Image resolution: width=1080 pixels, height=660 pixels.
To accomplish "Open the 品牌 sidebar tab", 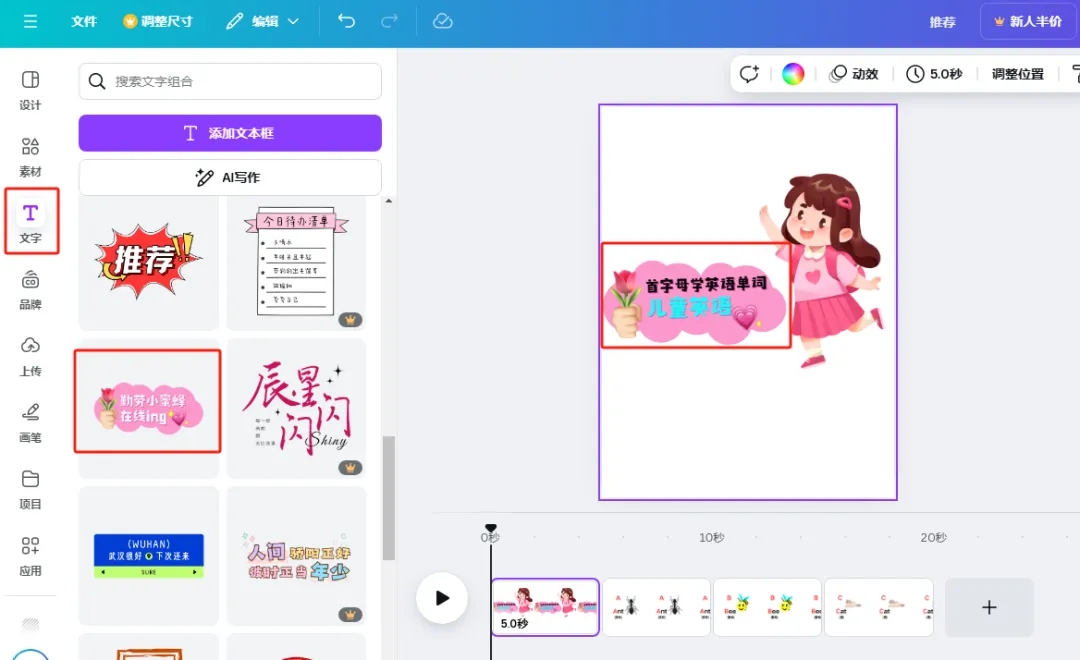I will pyautogui.click(x=30, y=289).
